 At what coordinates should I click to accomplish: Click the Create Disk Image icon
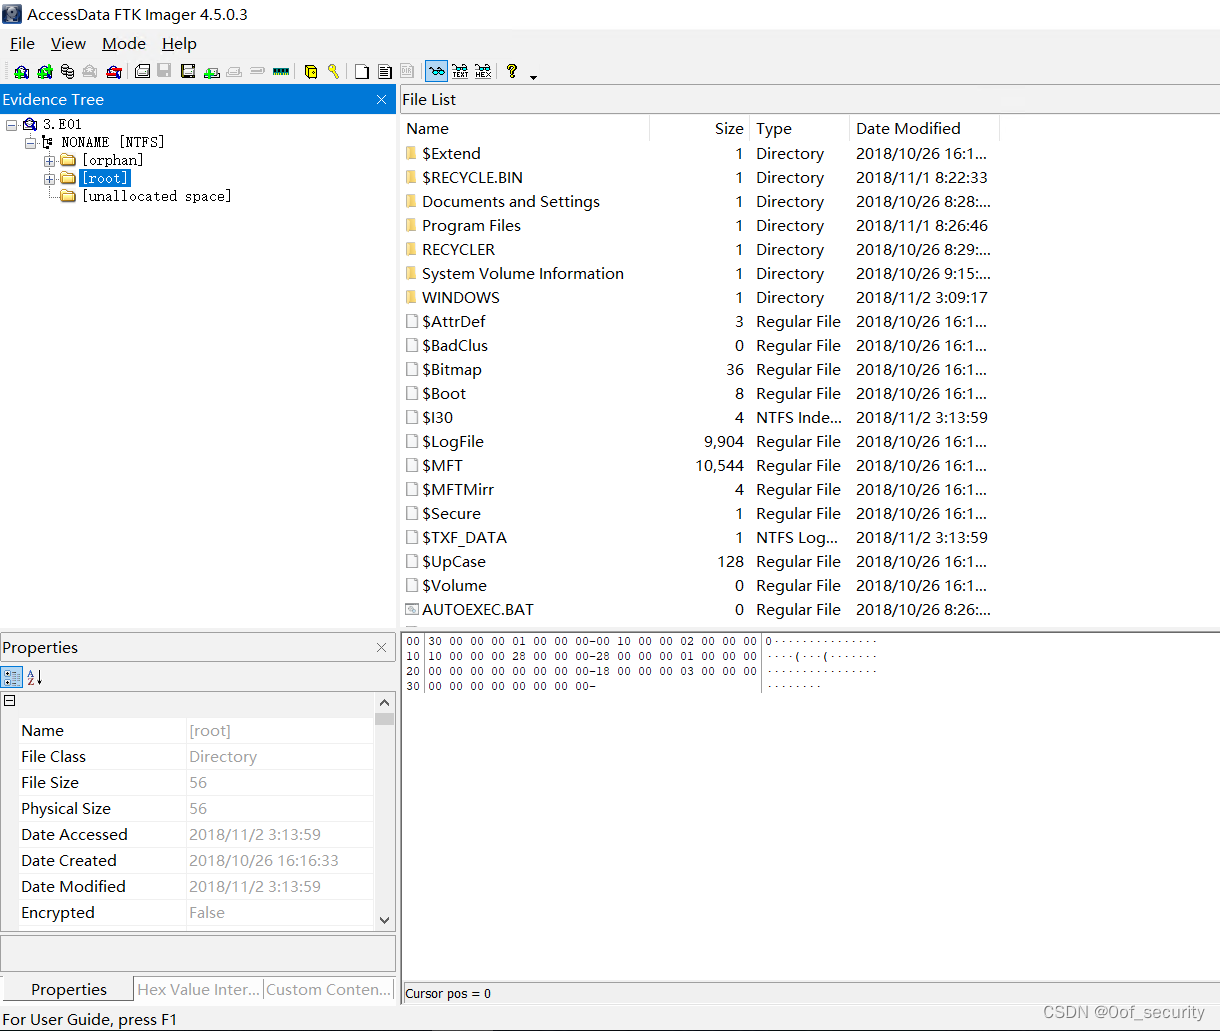[x=143, y=72]
